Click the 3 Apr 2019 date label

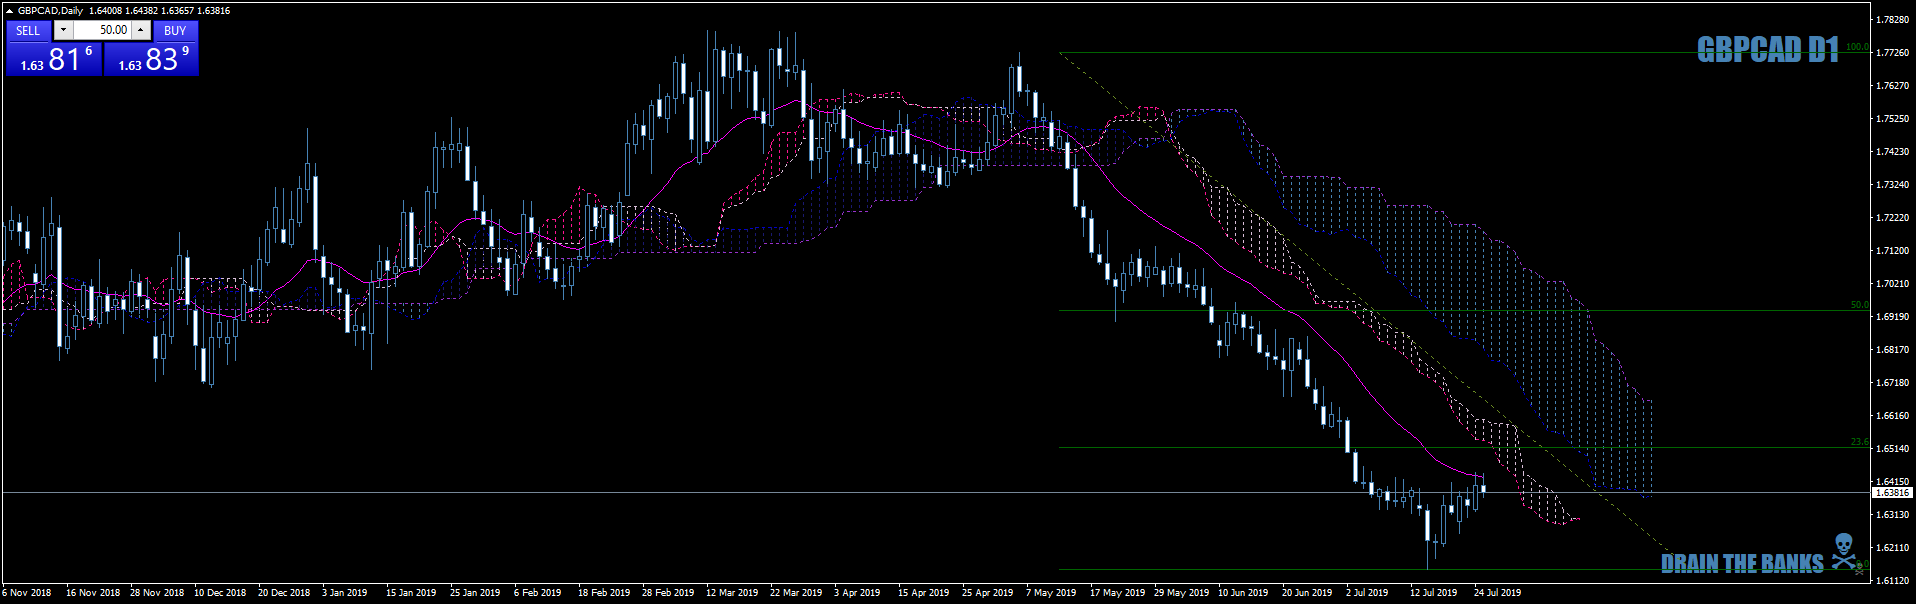point(857,593)
